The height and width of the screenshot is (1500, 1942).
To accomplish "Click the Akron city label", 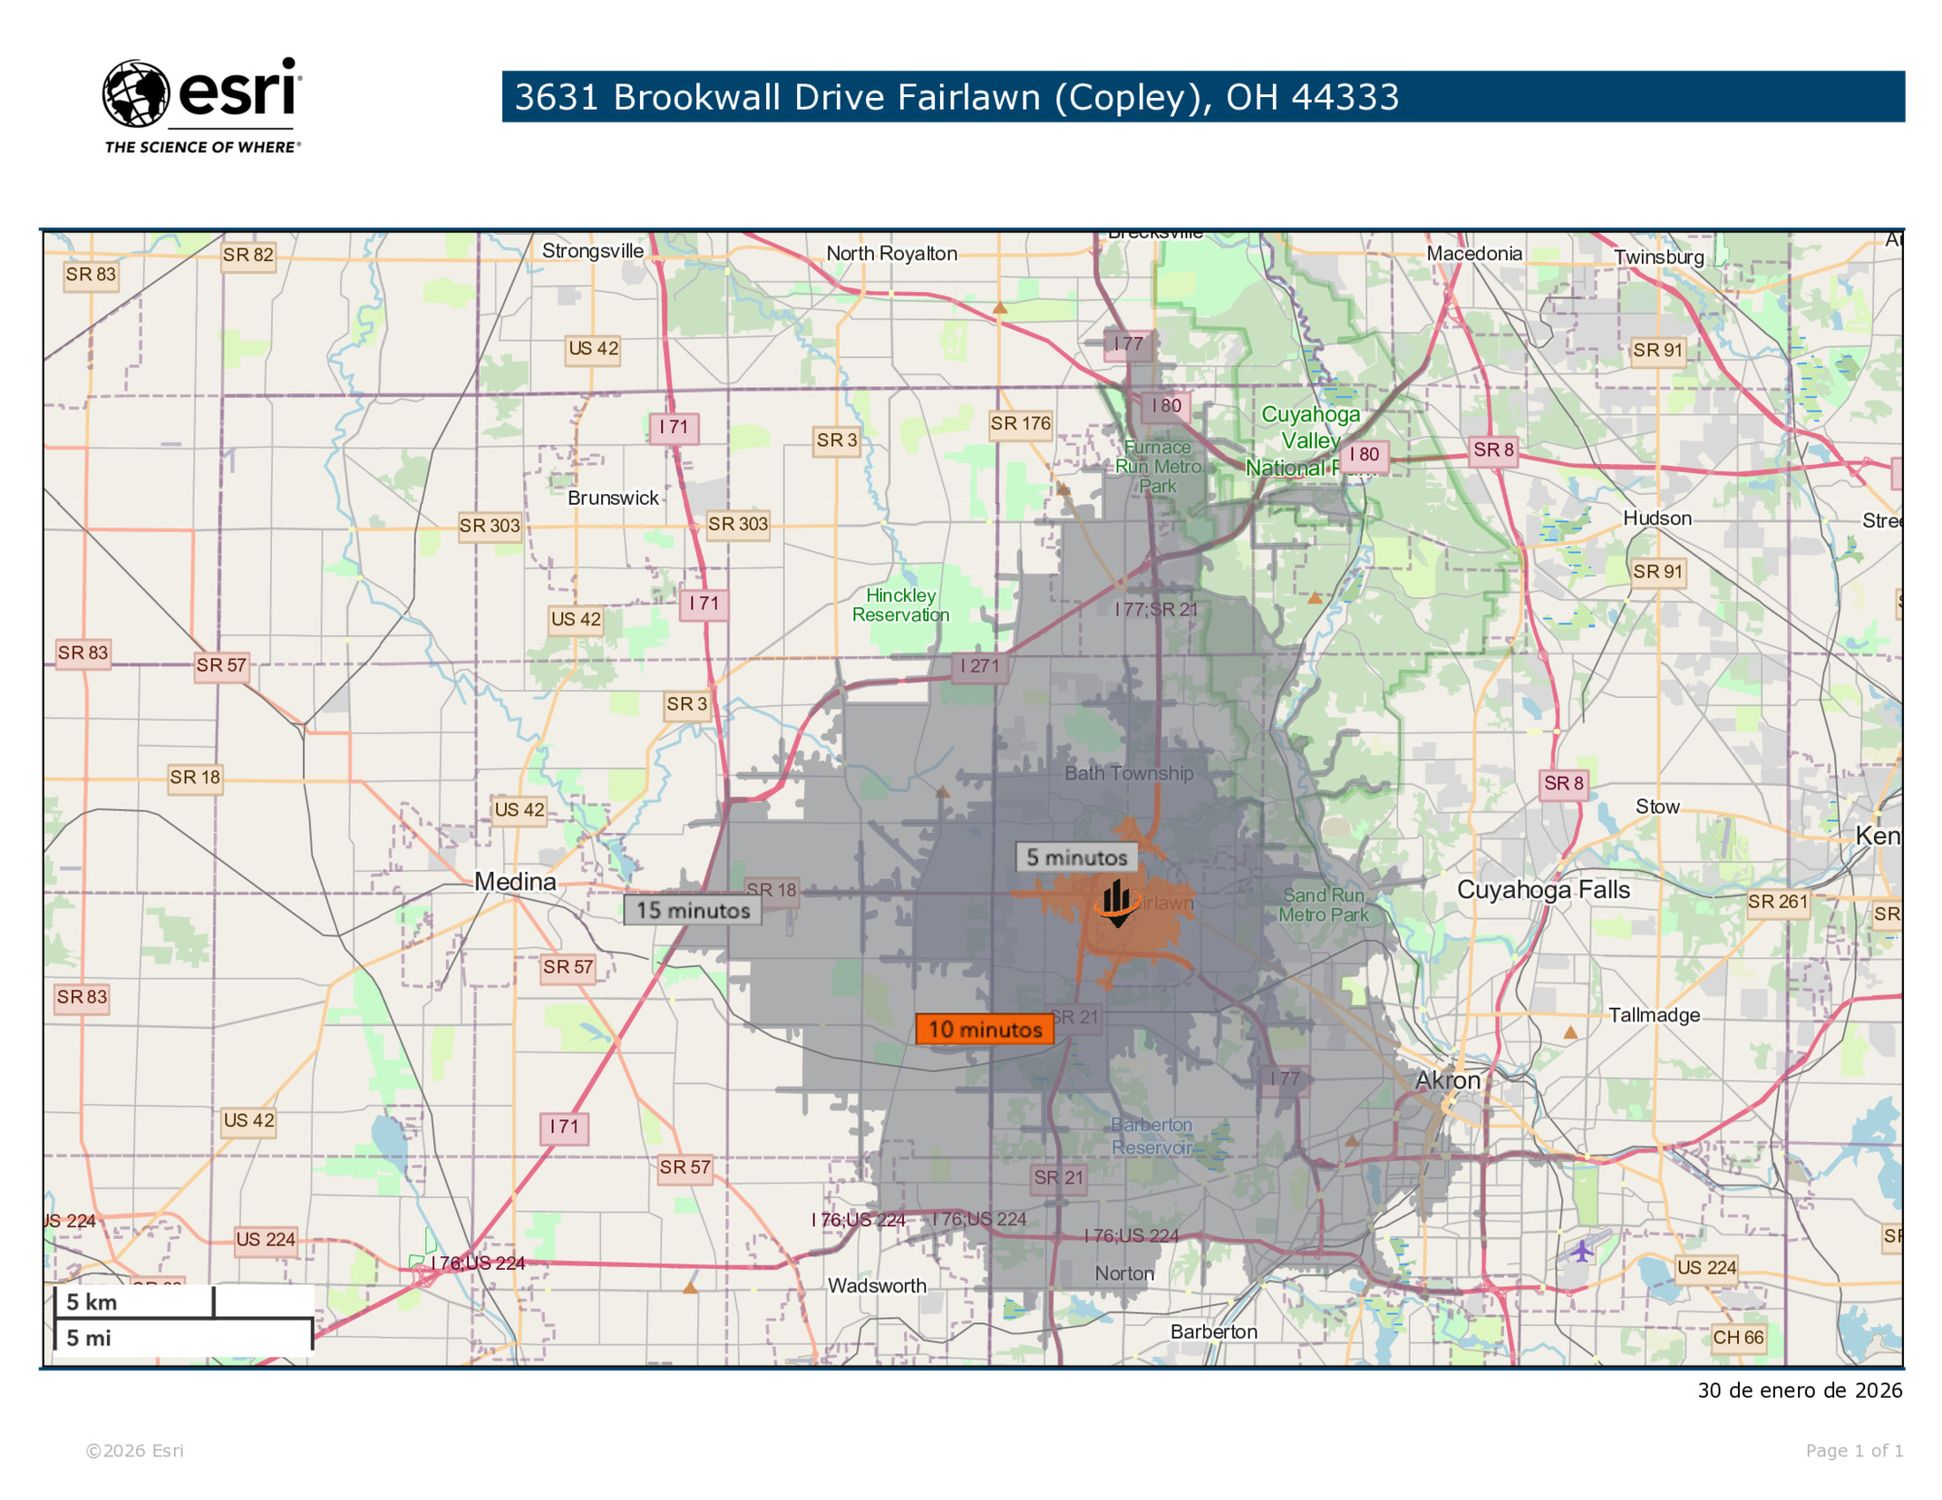I will (x=1447, y=1081).
